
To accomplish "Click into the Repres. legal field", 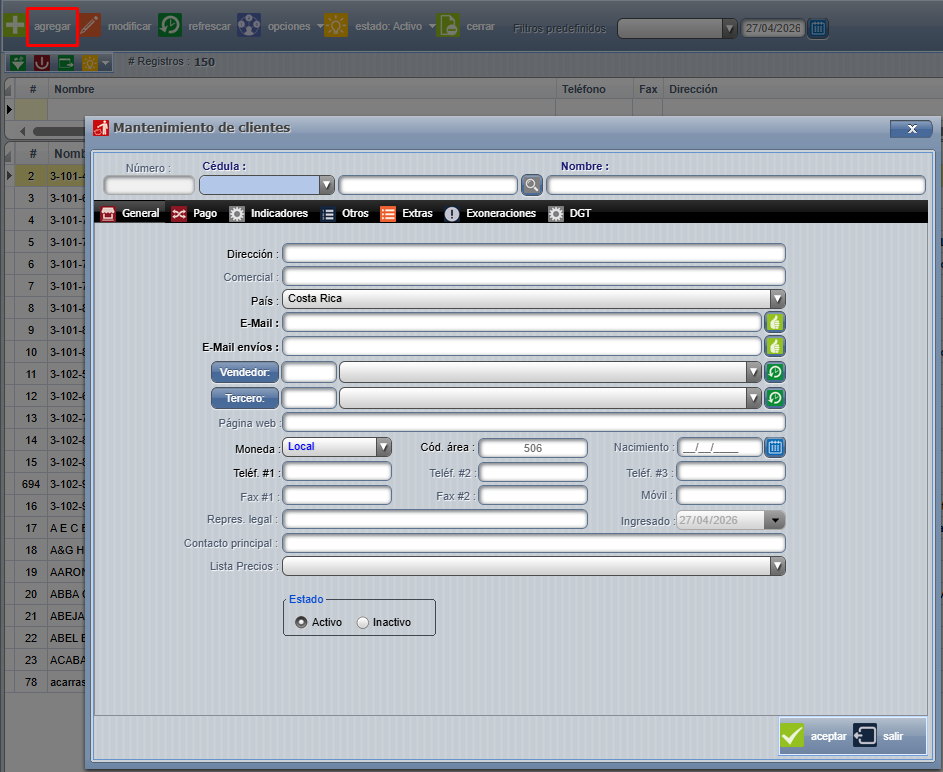I will 435,519.
